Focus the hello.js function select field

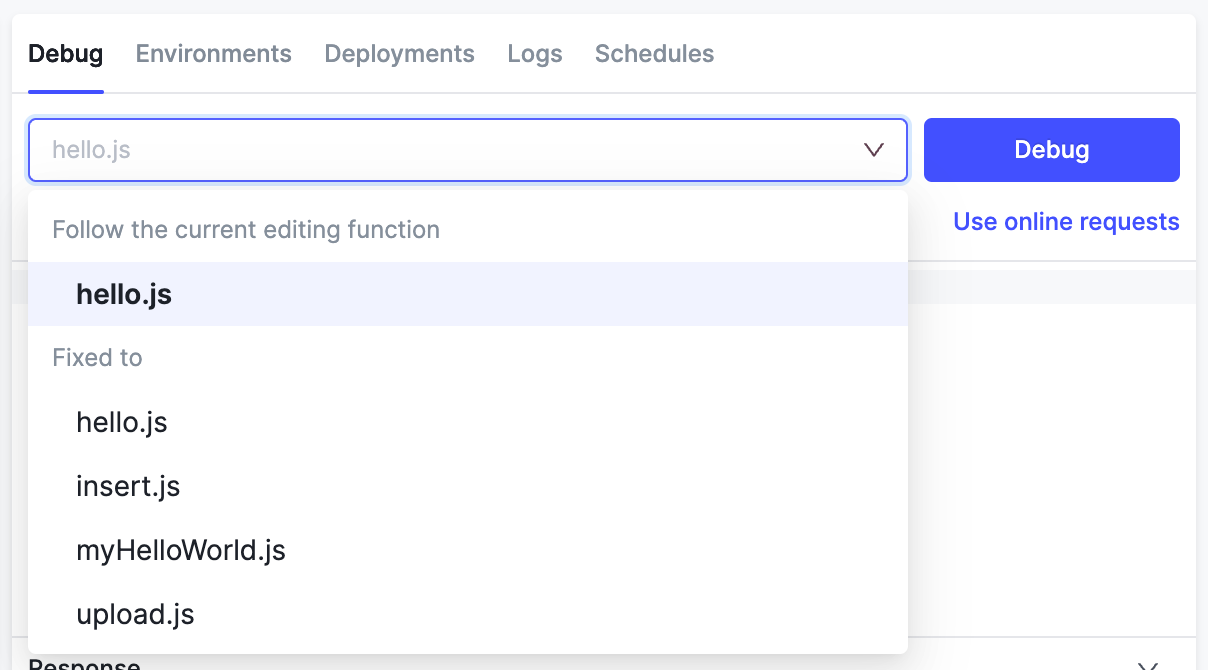(468, 150)
